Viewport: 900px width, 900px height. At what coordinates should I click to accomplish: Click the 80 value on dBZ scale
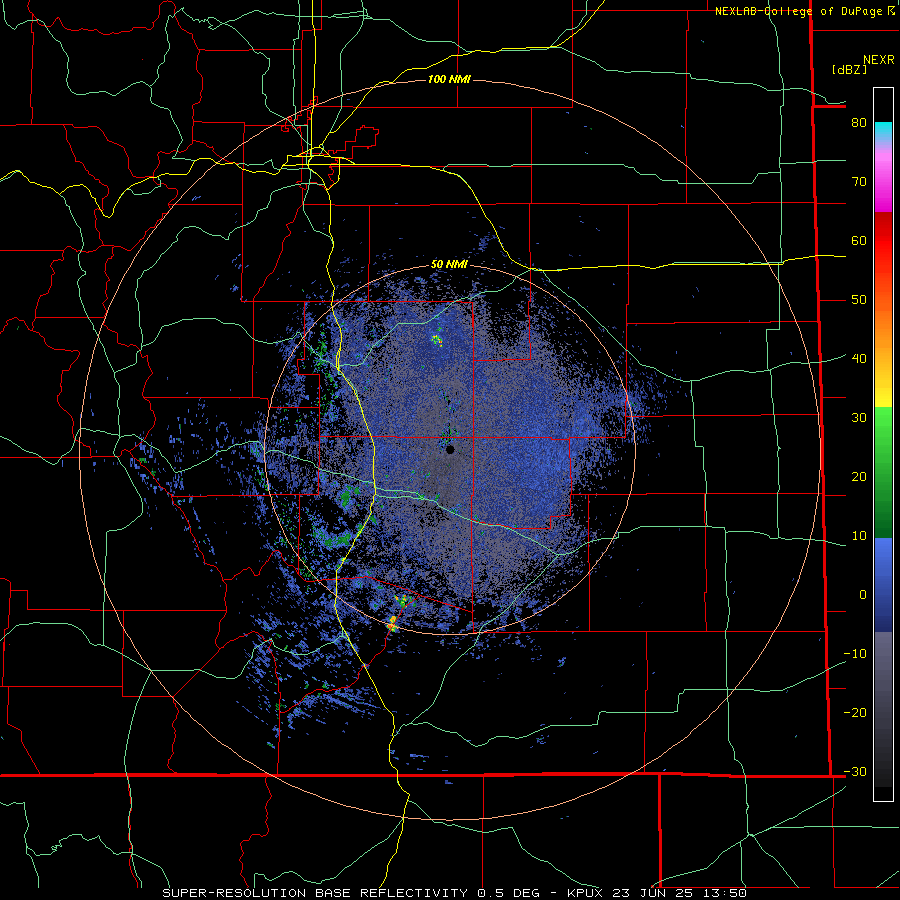(x=859, y=123)
